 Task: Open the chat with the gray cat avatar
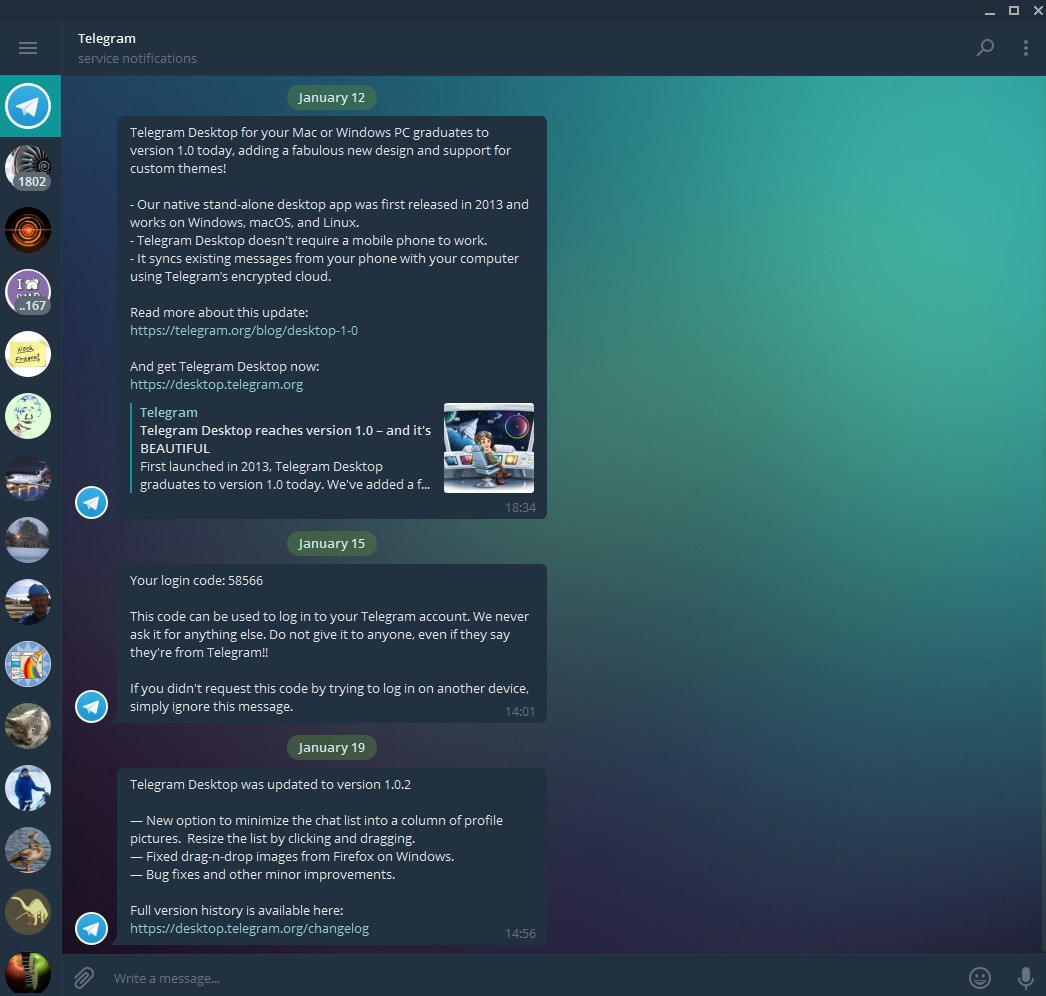pos(28,726)
